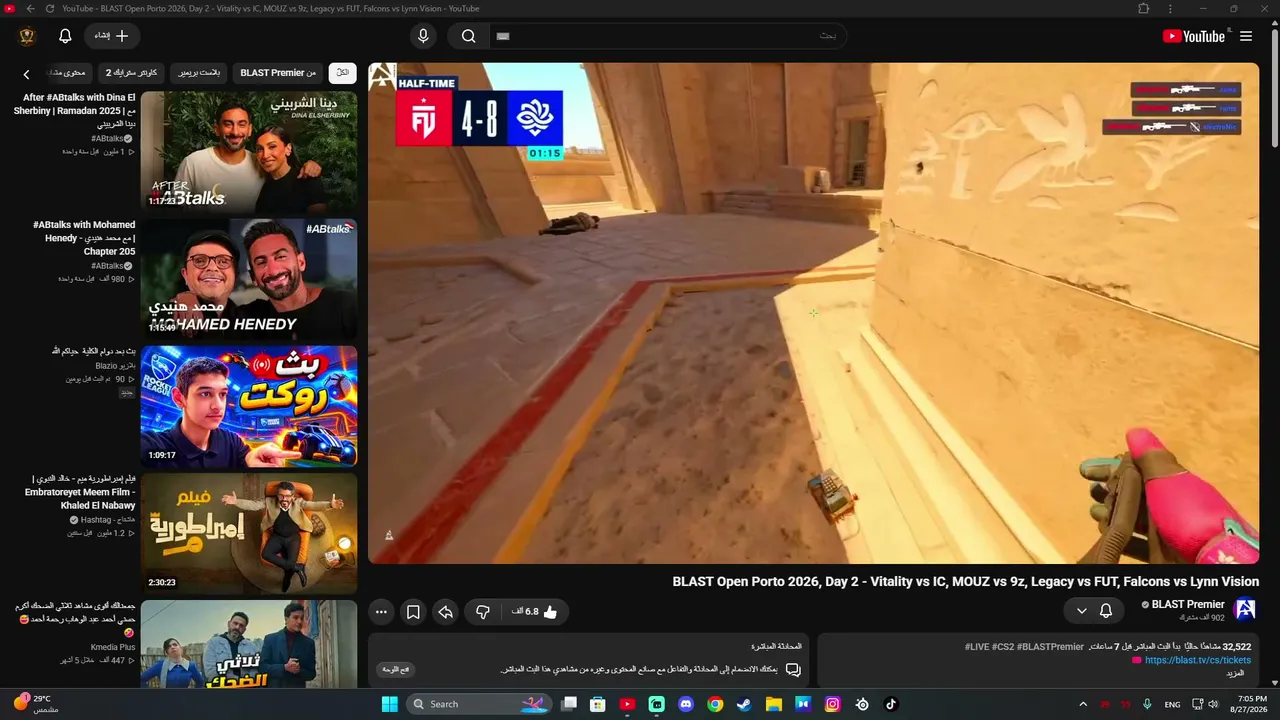Select the 'All' filter chip
Screen dimensions: 1280x720
click(342, 73)
